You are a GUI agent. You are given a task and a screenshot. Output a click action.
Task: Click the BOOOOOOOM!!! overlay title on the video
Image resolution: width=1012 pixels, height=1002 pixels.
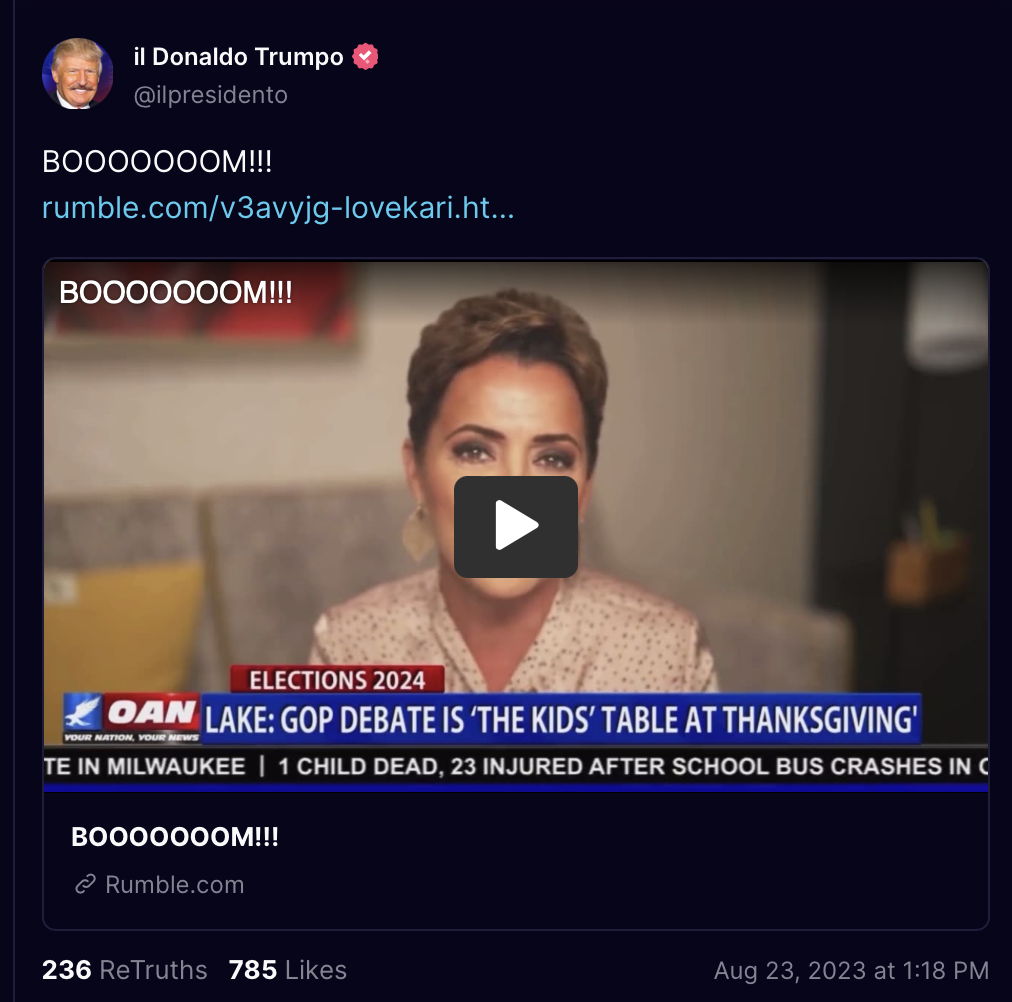[x=176, y=292]
